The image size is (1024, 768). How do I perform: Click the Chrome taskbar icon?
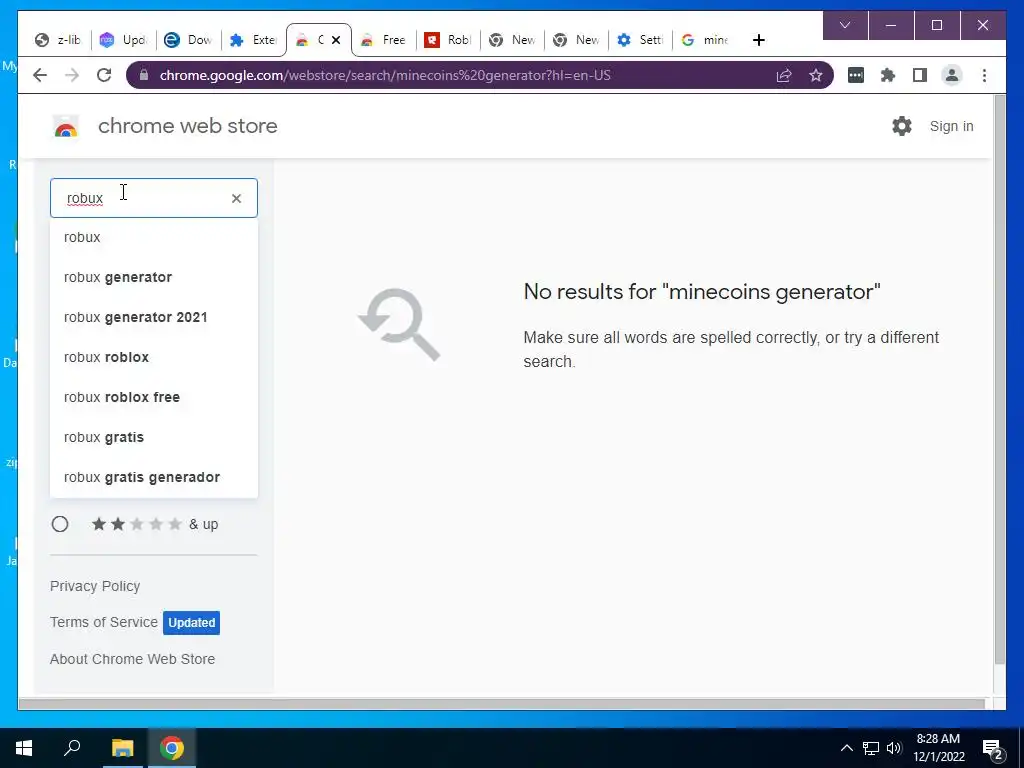pyautogui.click(x=172, y=748)
